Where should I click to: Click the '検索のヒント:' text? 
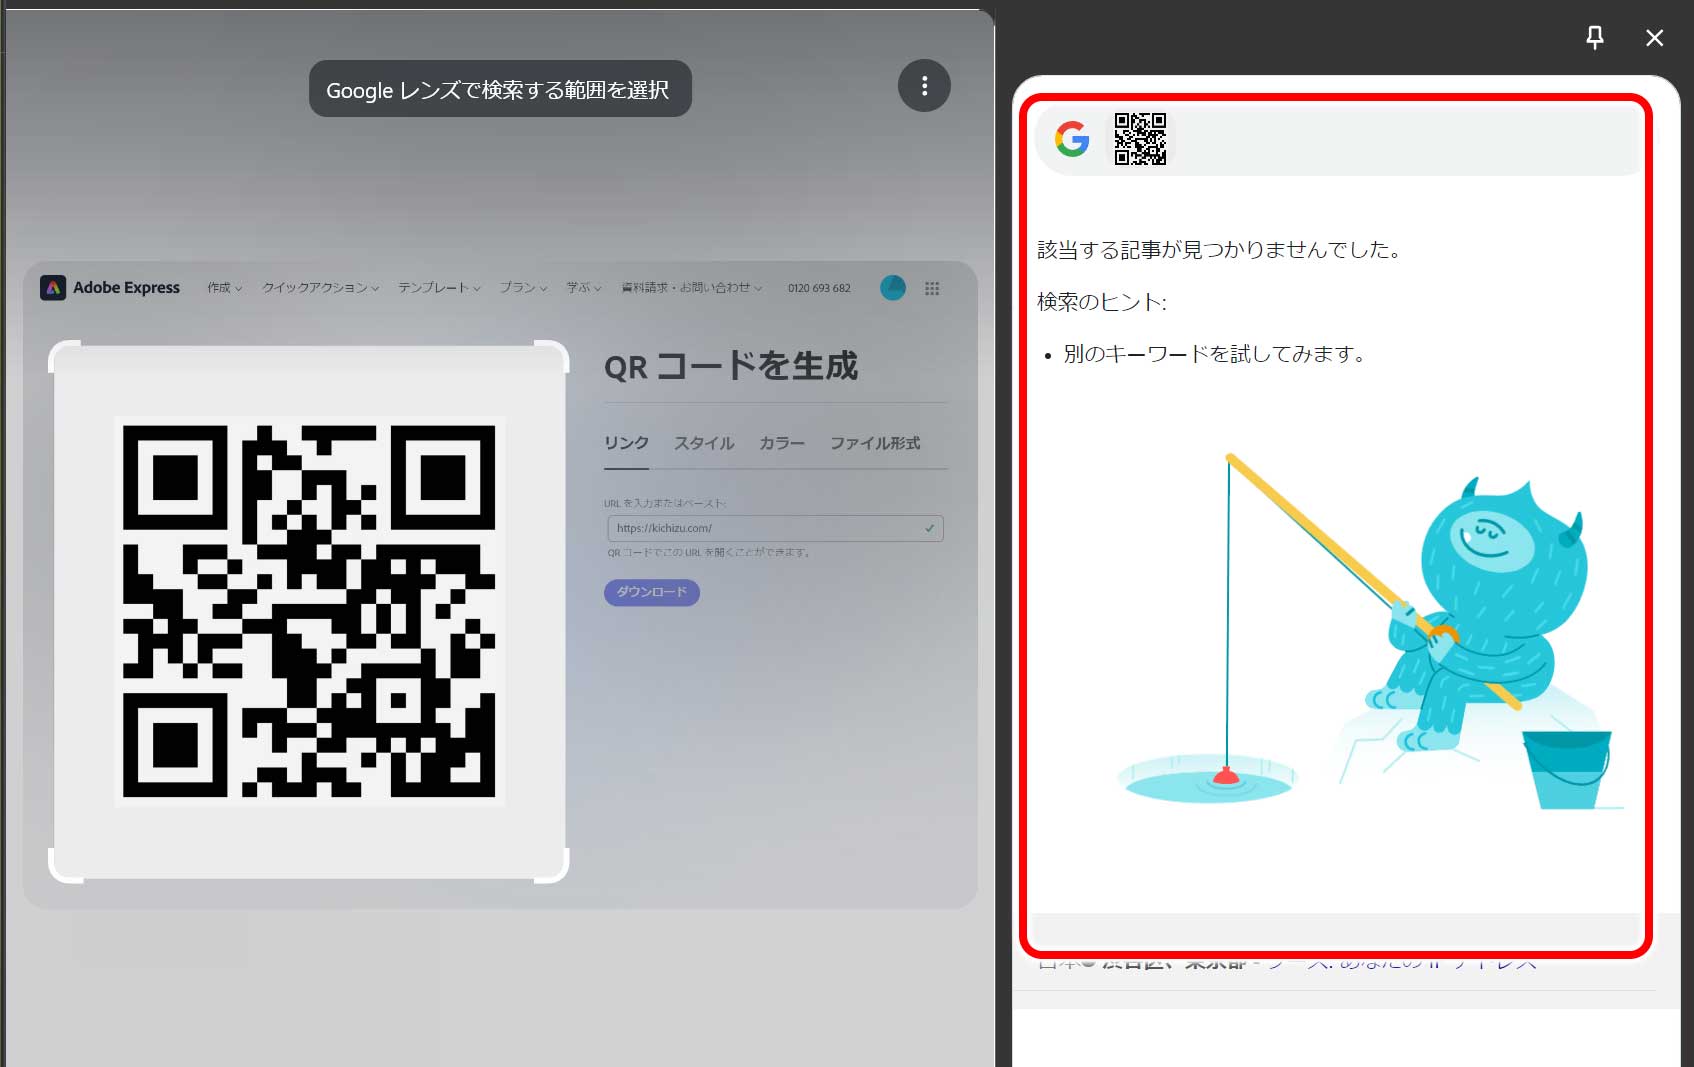click(1102, 302)
